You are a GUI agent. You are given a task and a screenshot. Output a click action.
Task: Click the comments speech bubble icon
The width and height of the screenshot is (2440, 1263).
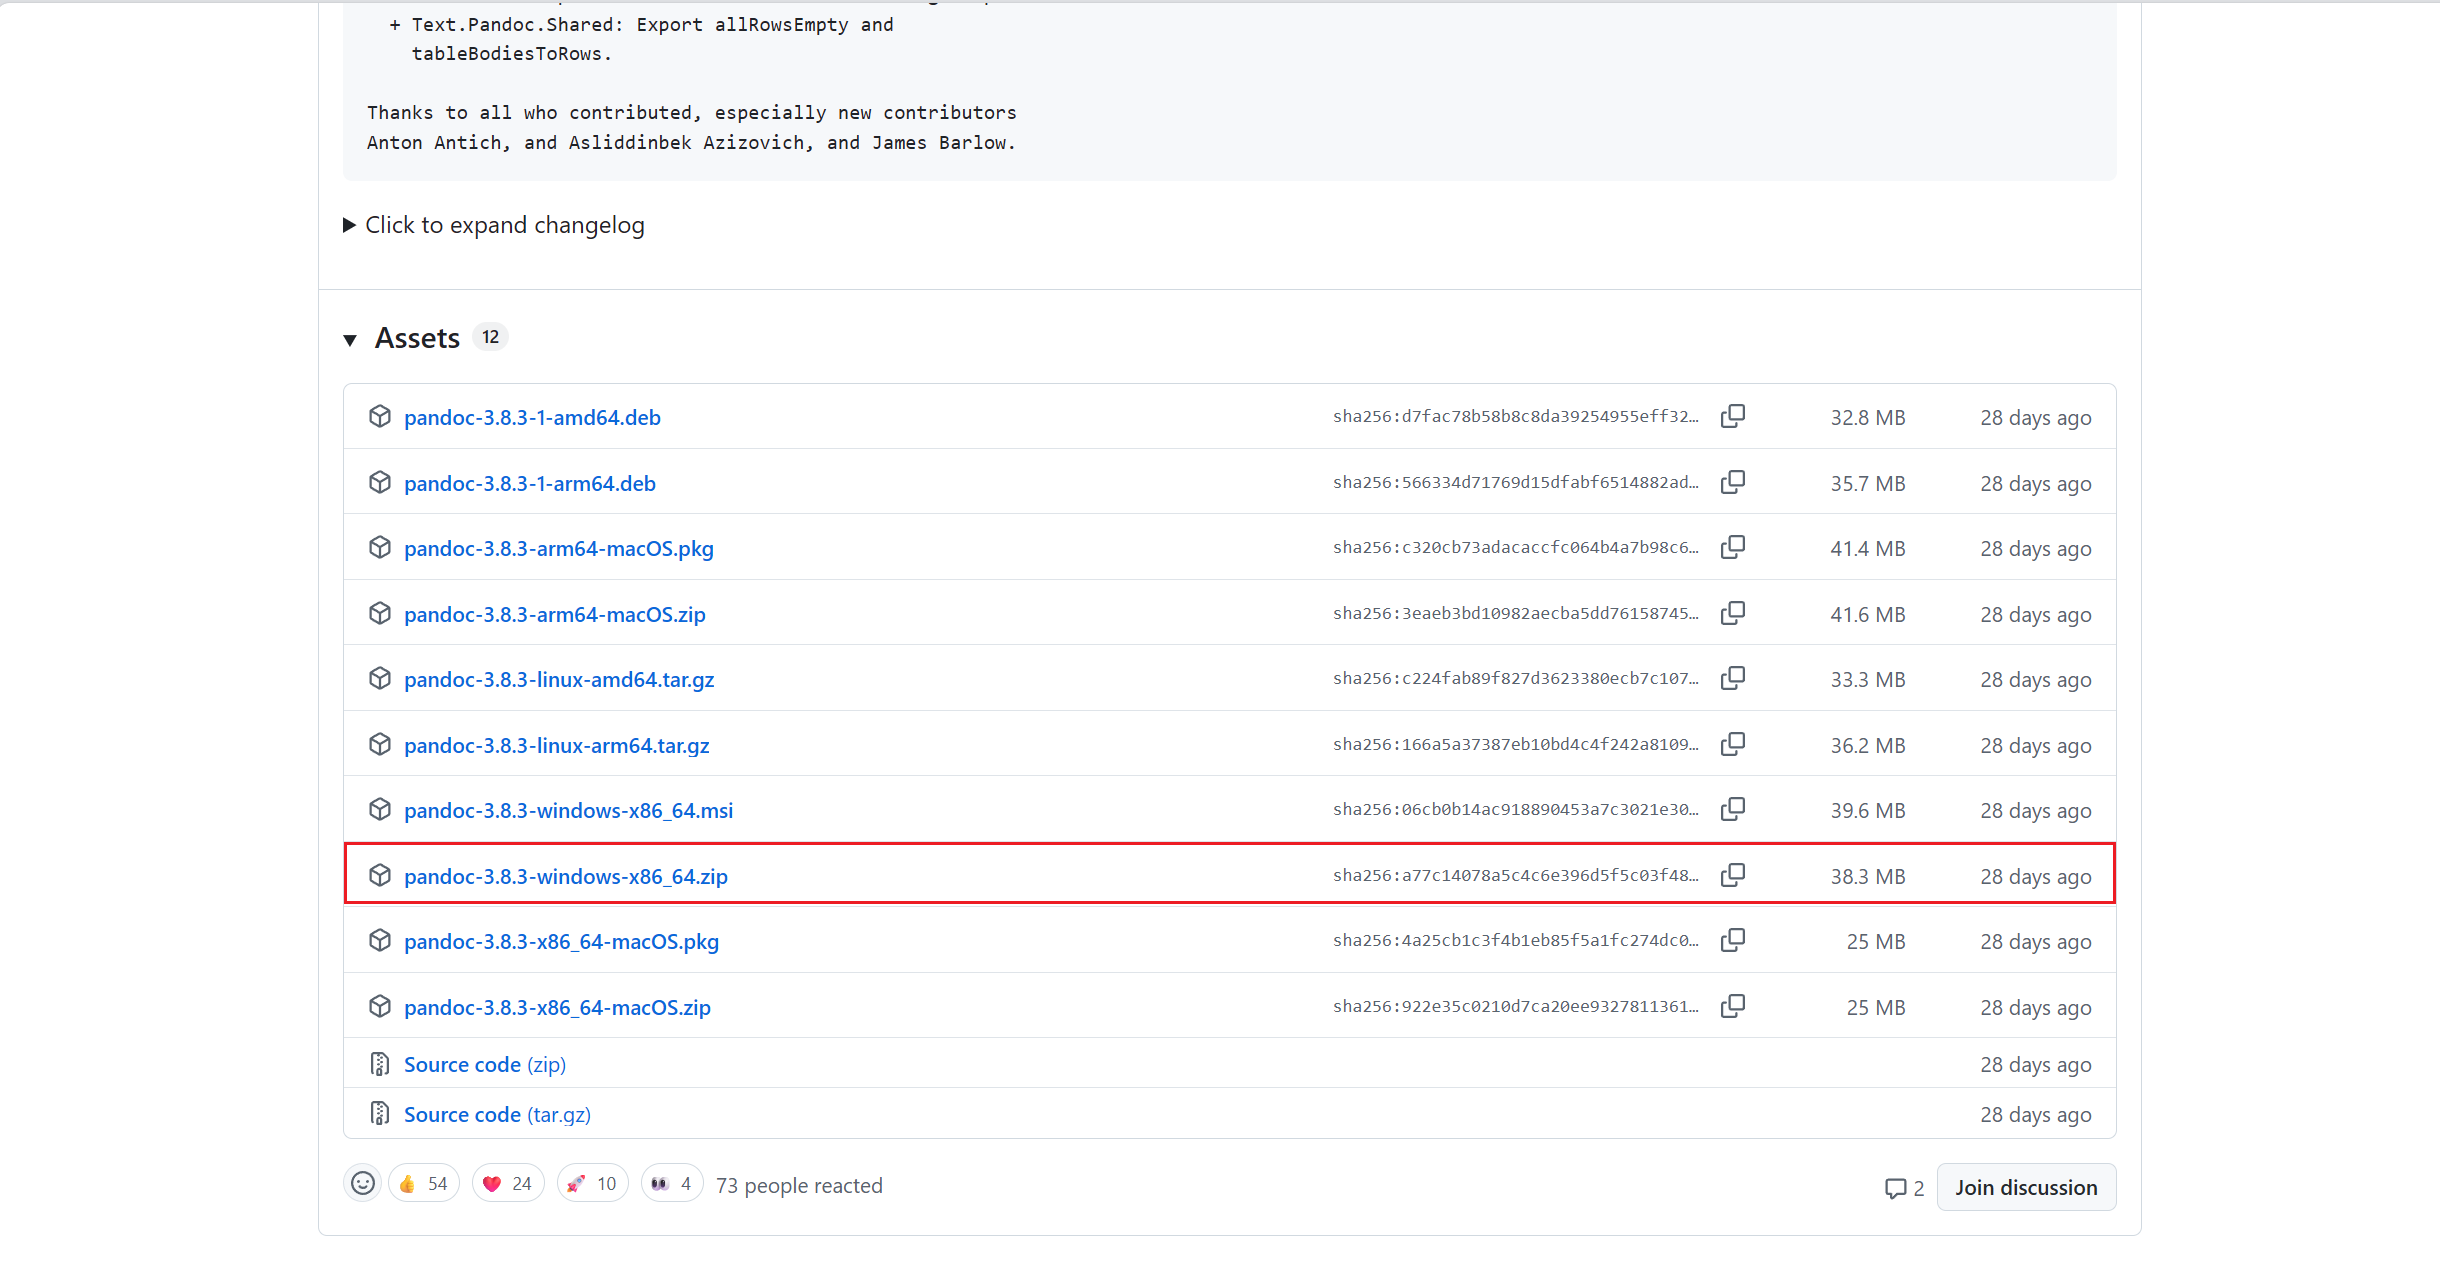1895,1188
